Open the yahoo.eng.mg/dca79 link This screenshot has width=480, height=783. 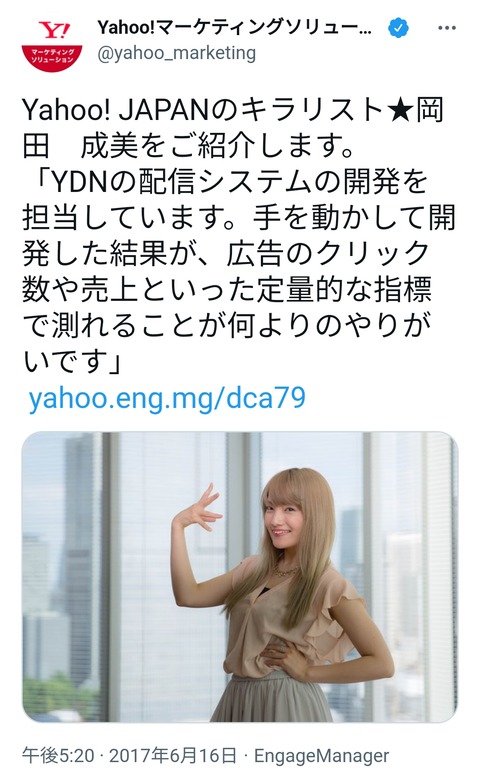point(166,398)
